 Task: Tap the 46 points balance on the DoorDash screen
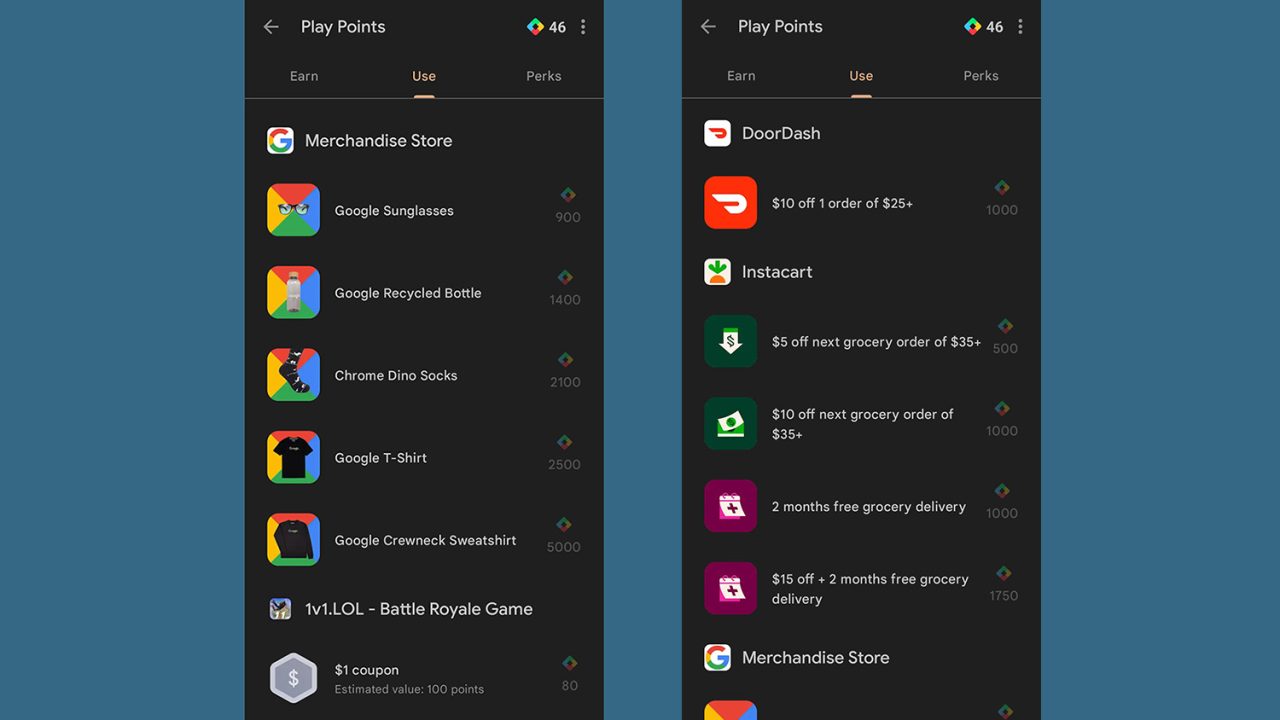pyautogui.click(x=995, y=27)
